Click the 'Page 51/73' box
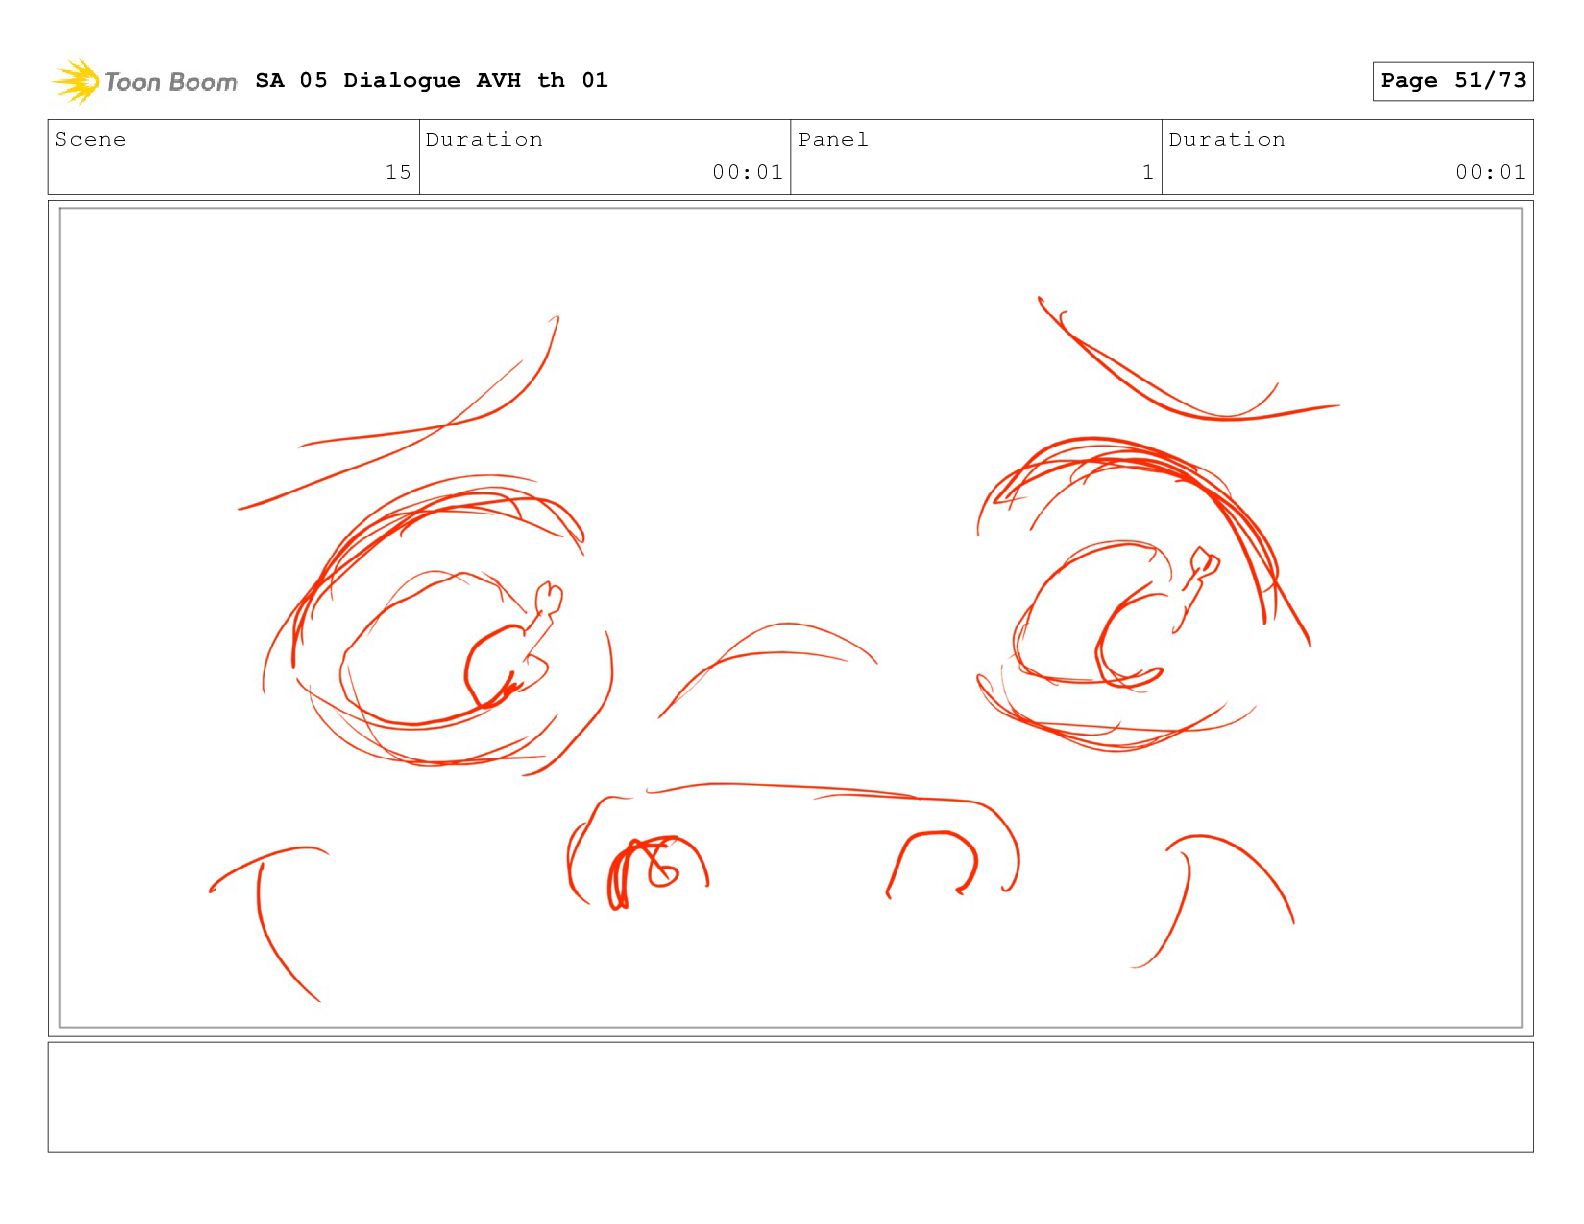1584x1224 pixels. point(1452,81)
